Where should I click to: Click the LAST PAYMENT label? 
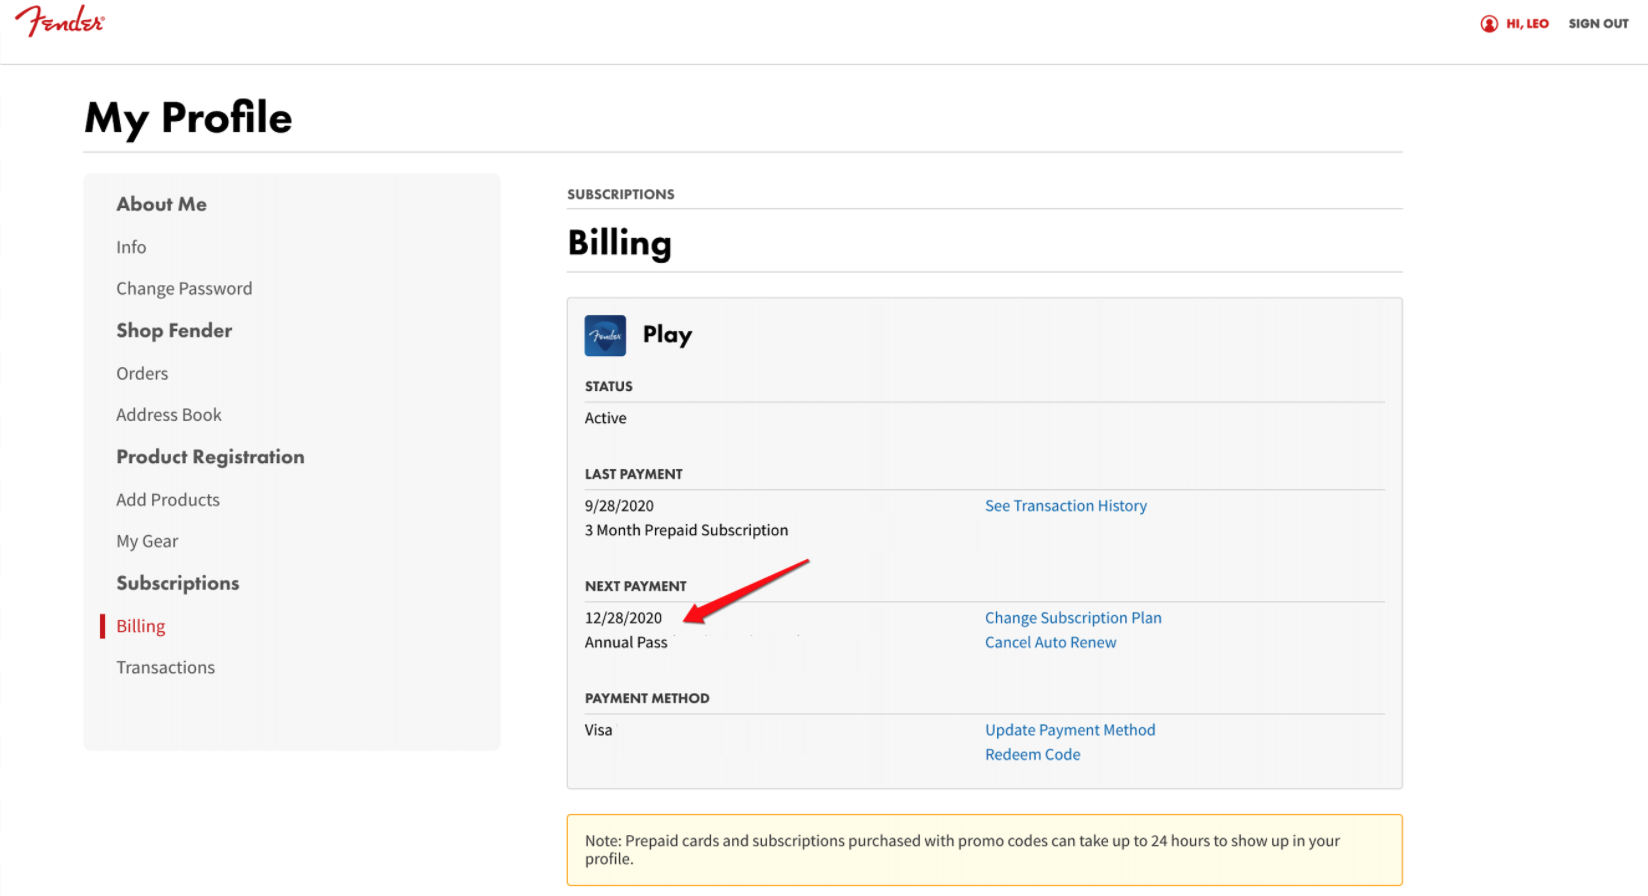click(634, 474)
